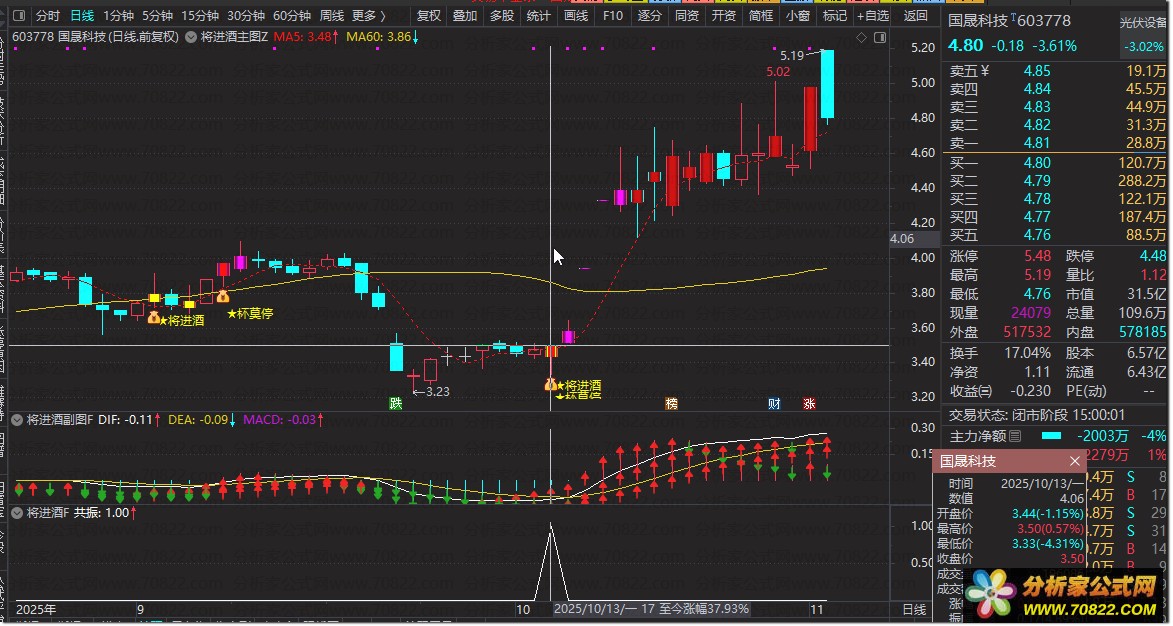The image size is (1173, 626).
Task: Open 小窗 mini window
Action: [x=797, y=15]
